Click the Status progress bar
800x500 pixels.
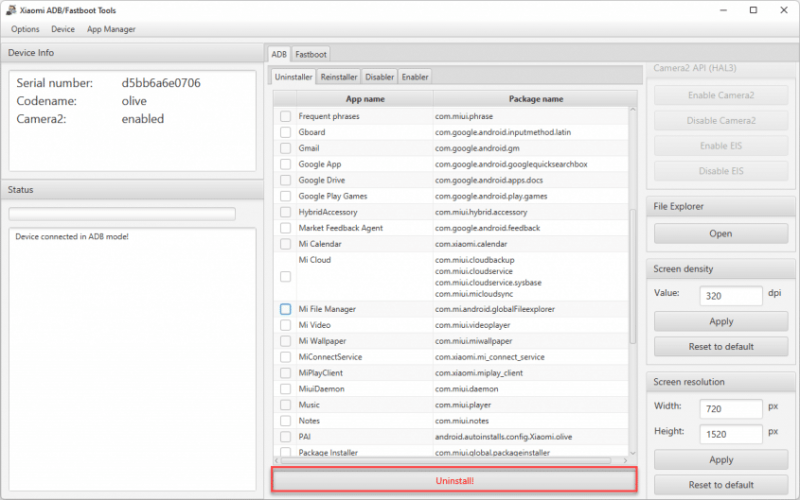(122, 213)
